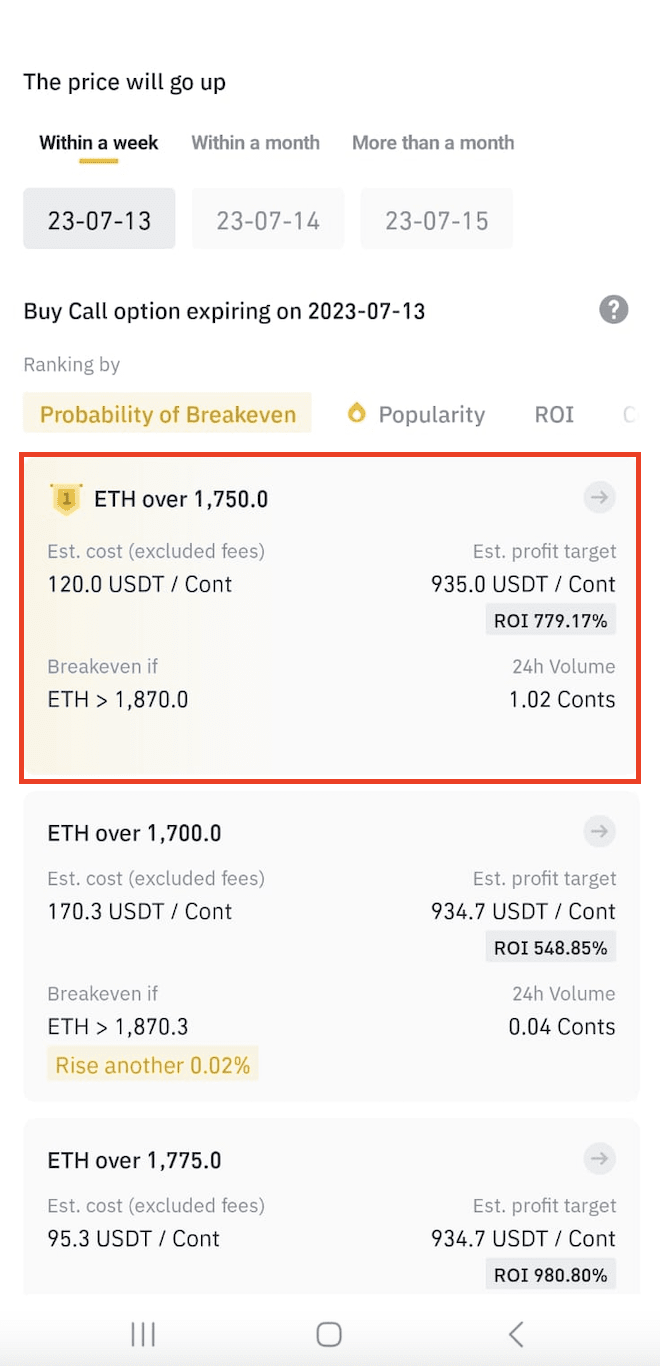Image resolution: width=660 pixels, height=1366 pixels.
Task: Switch to More than a month tab
Action: pos(433,143)
